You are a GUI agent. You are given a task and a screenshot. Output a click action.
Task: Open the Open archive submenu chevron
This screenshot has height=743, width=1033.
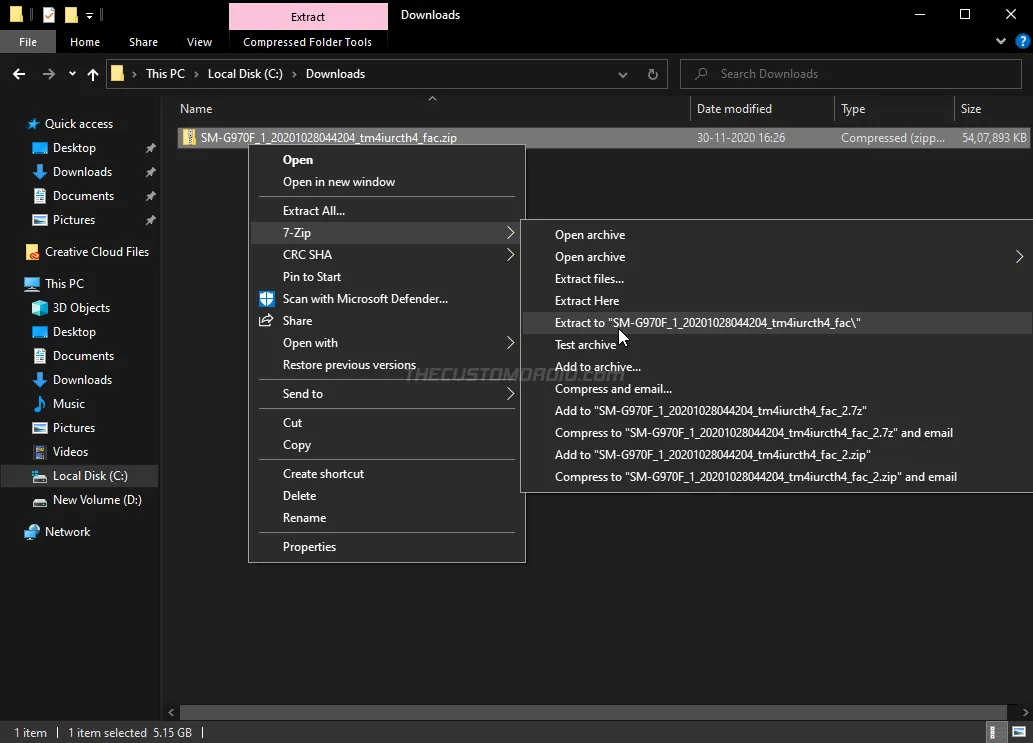coord(1019,256)
